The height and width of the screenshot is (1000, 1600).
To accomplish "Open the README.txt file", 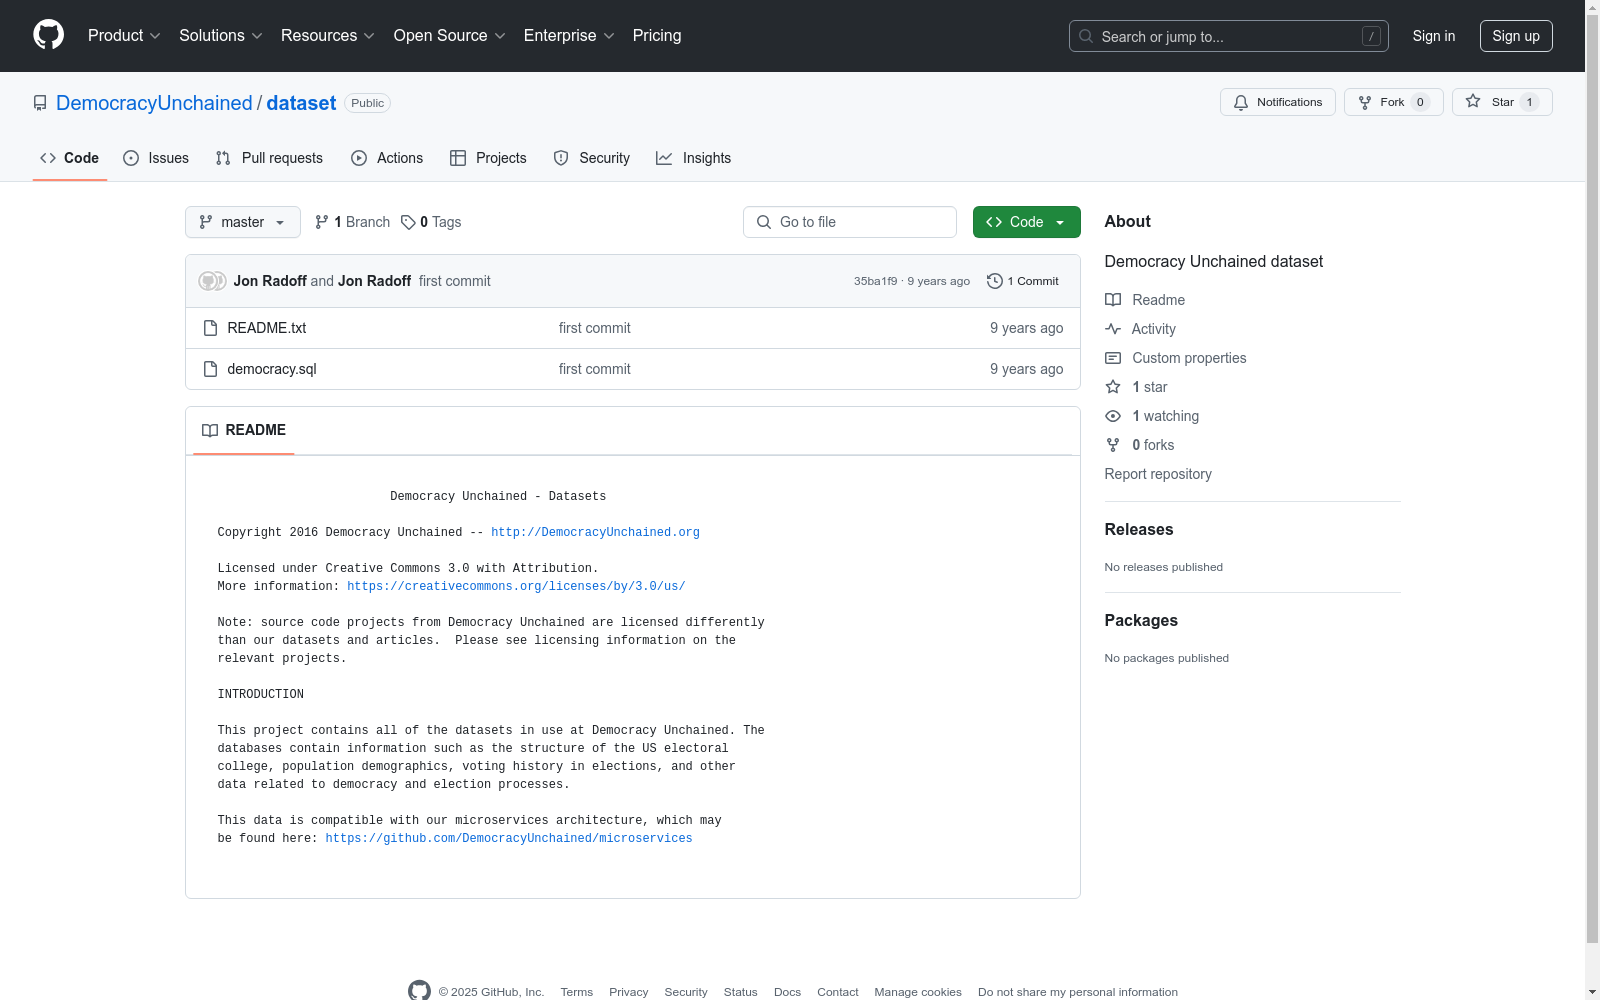I will 267,328.
